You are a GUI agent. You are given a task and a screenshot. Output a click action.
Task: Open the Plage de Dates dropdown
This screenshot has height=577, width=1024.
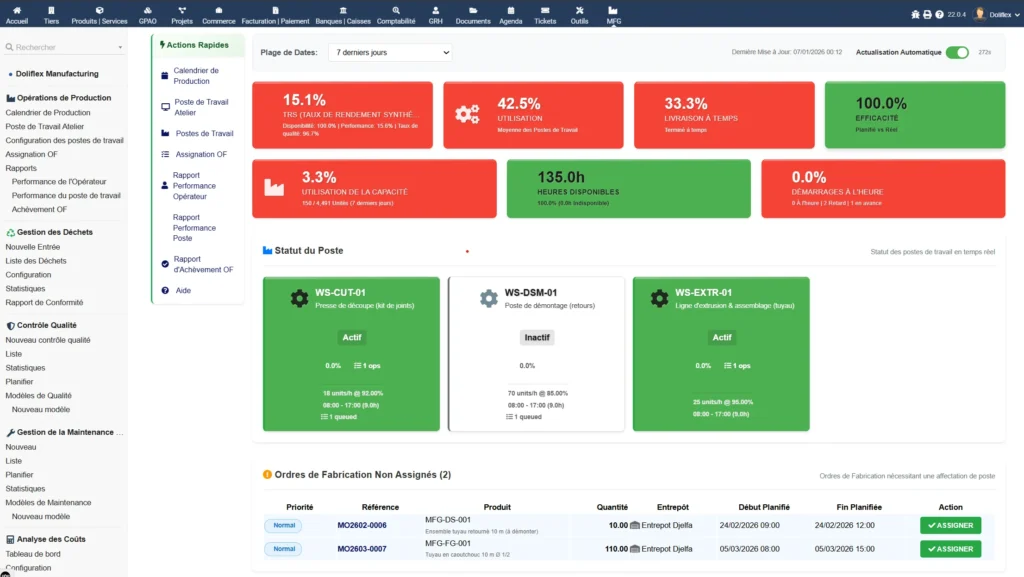click(x=389, y=52)
